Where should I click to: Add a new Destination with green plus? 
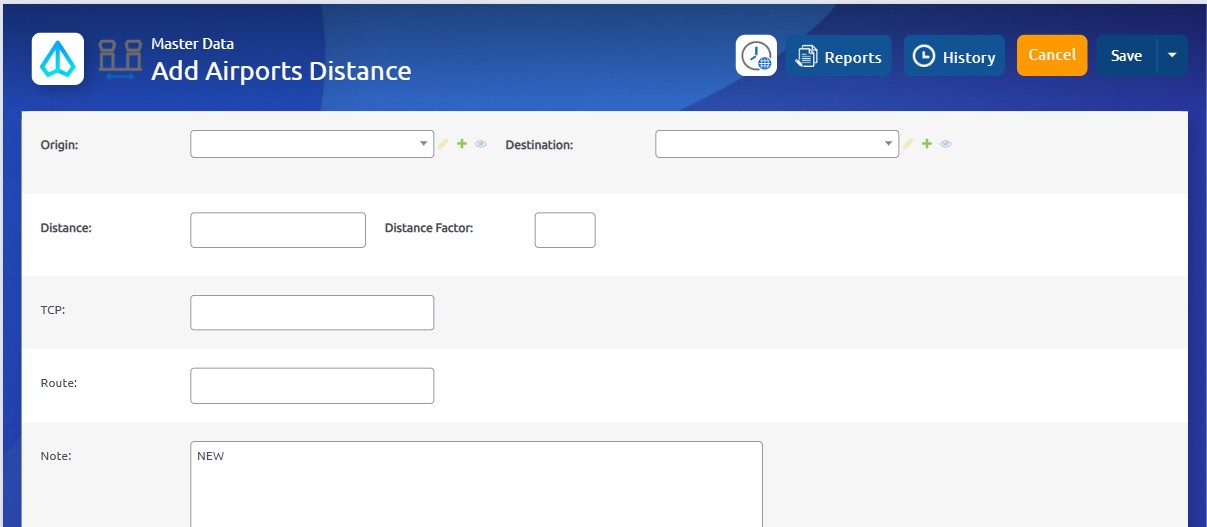coord(927,144)
